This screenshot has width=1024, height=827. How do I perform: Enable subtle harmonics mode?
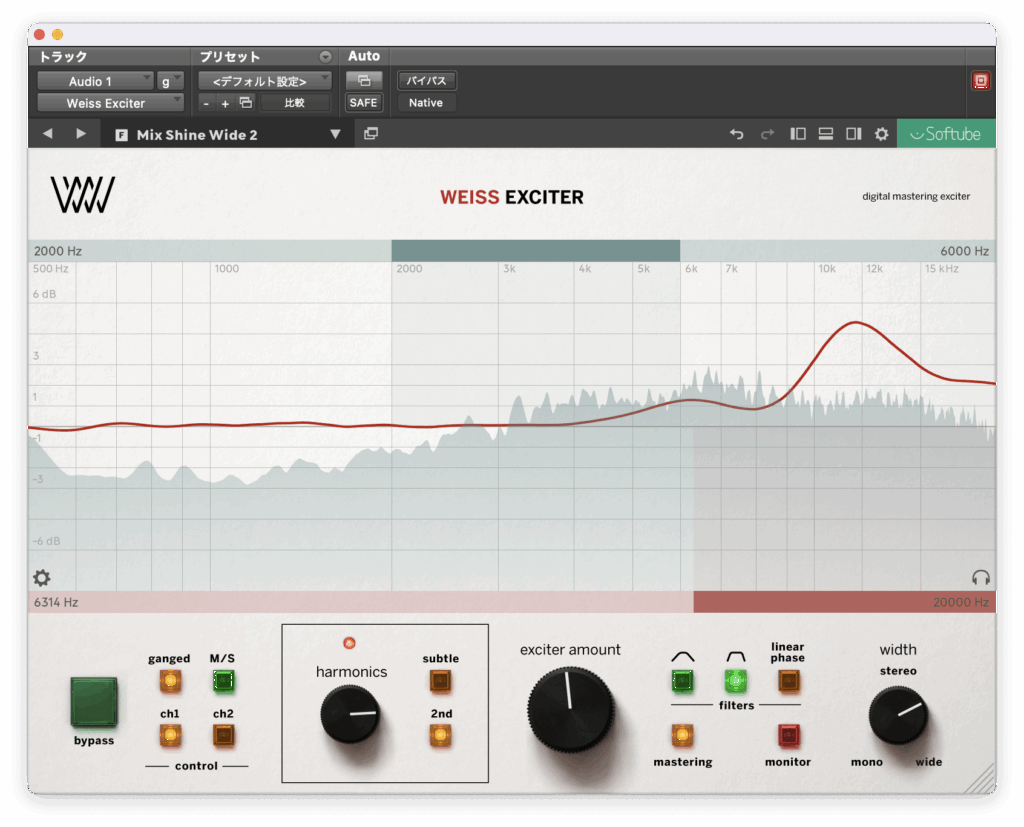[440, 681]
